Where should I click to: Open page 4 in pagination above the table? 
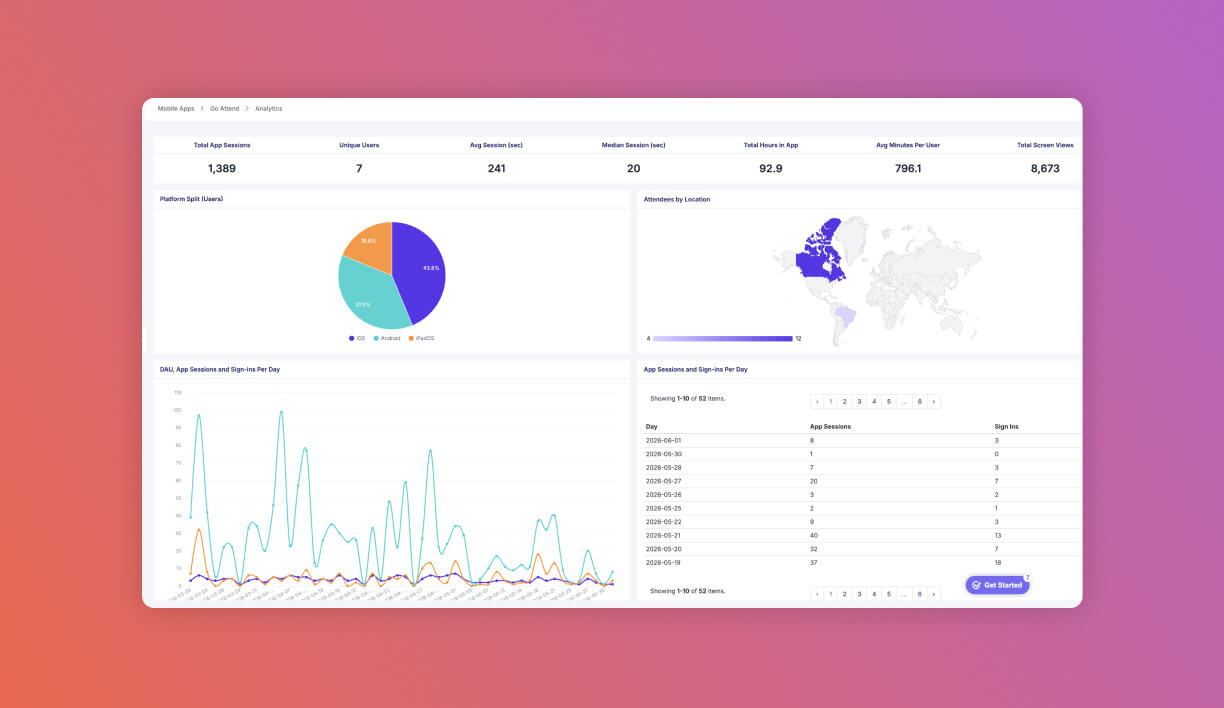tap(874, 402)
